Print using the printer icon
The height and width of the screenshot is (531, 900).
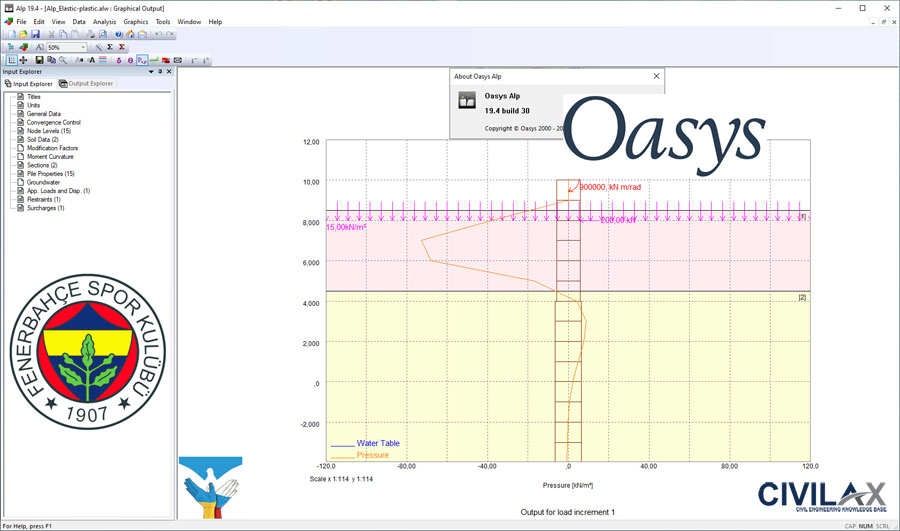pyautogui.click(x=91, y=34)
